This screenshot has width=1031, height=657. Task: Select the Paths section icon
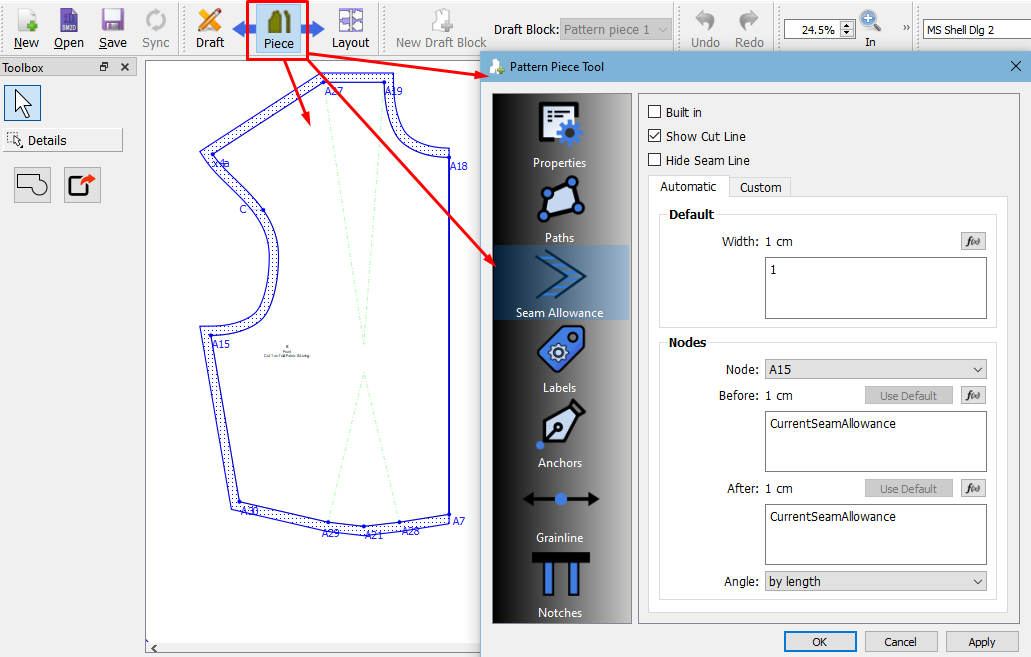[559, 208]
